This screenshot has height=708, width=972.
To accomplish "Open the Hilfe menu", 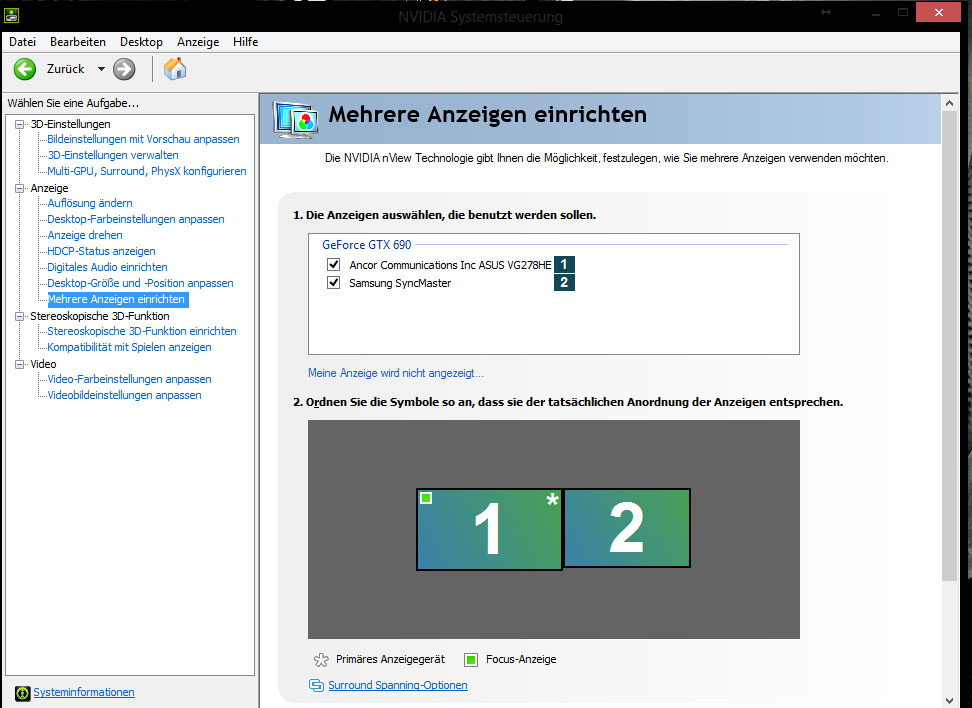I will (x=245, y=42).
